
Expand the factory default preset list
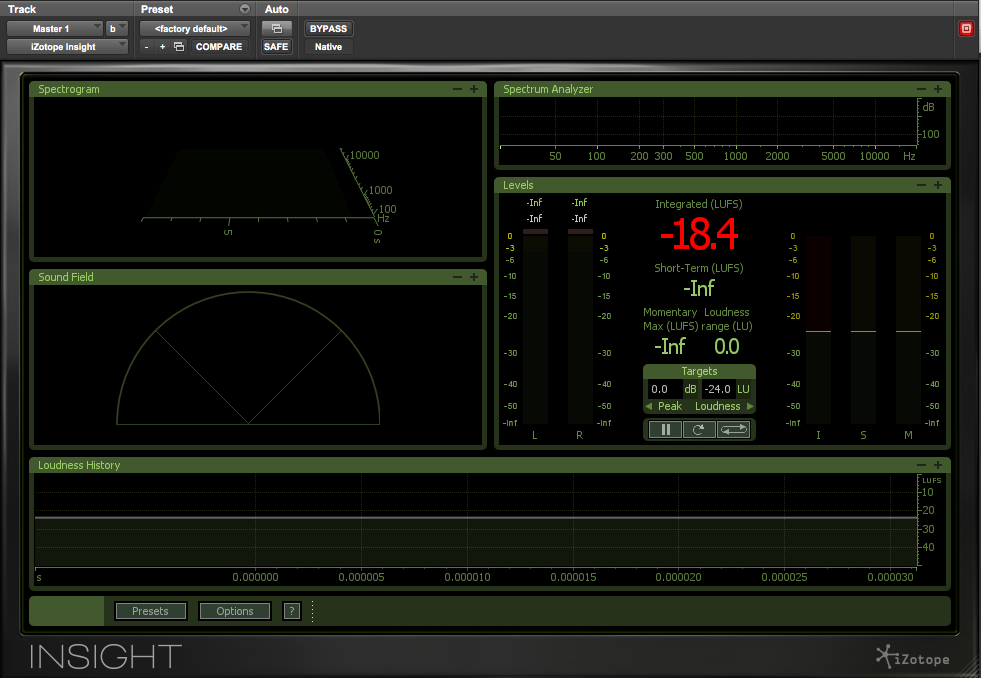pyautogui.click(x=194, y=29)
